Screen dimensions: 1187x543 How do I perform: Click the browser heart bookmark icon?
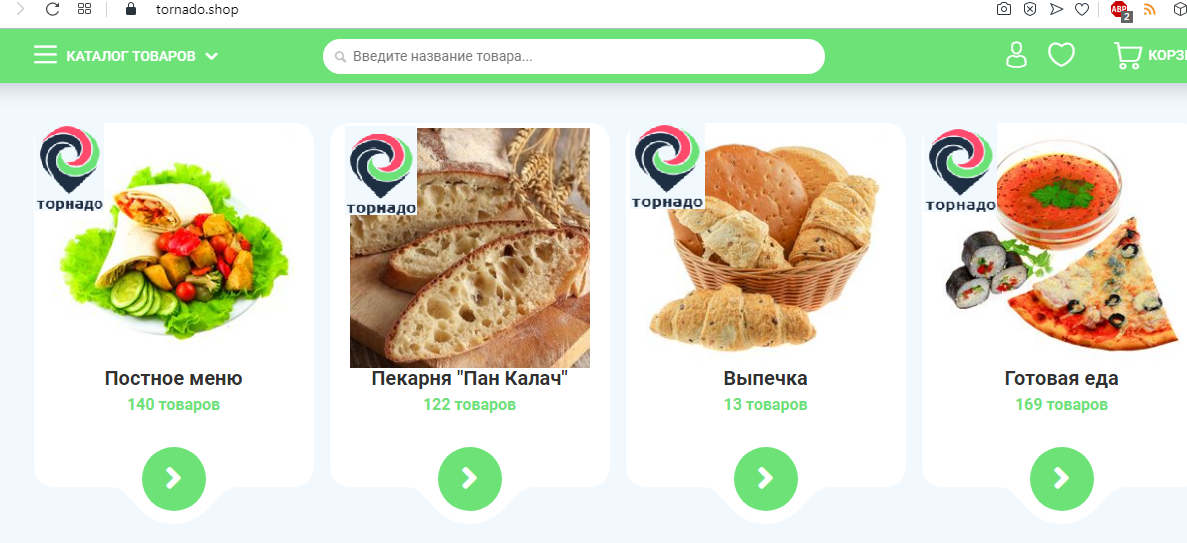click(x=1083, y=9)
